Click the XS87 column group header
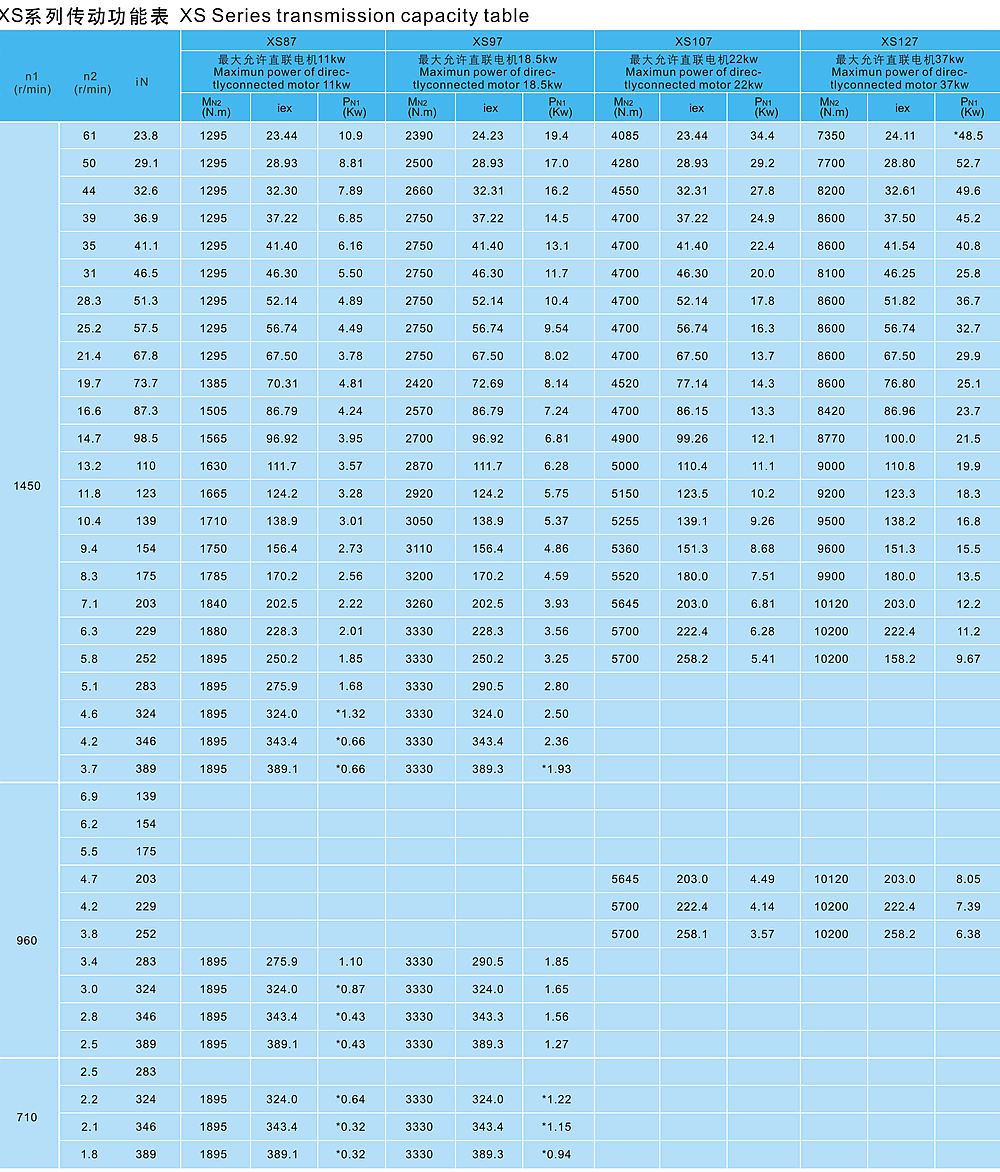The width and height of the screenshot is (1000, 1172). [282, 41]
